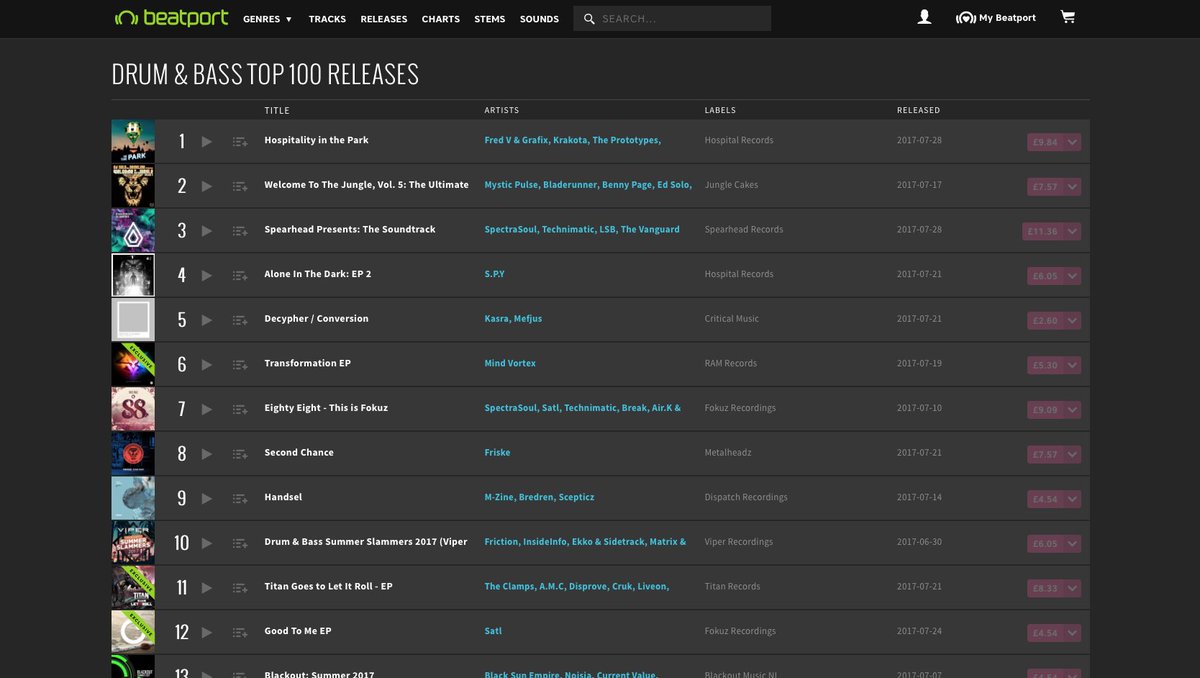The width and height of the screenshot is (1200, 678).
Task: Click the Beatport logo
Action: [x=171, y=18]
